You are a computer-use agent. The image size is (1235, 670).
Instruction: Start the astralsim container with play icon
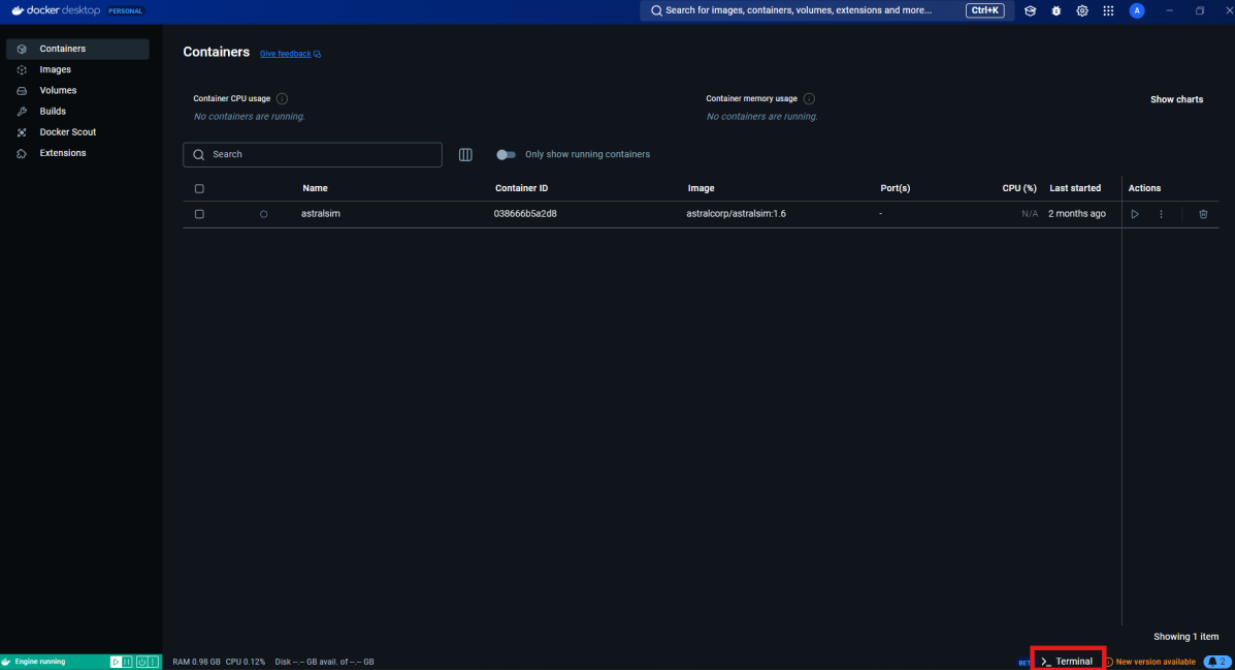click(x=1135, y=214)
